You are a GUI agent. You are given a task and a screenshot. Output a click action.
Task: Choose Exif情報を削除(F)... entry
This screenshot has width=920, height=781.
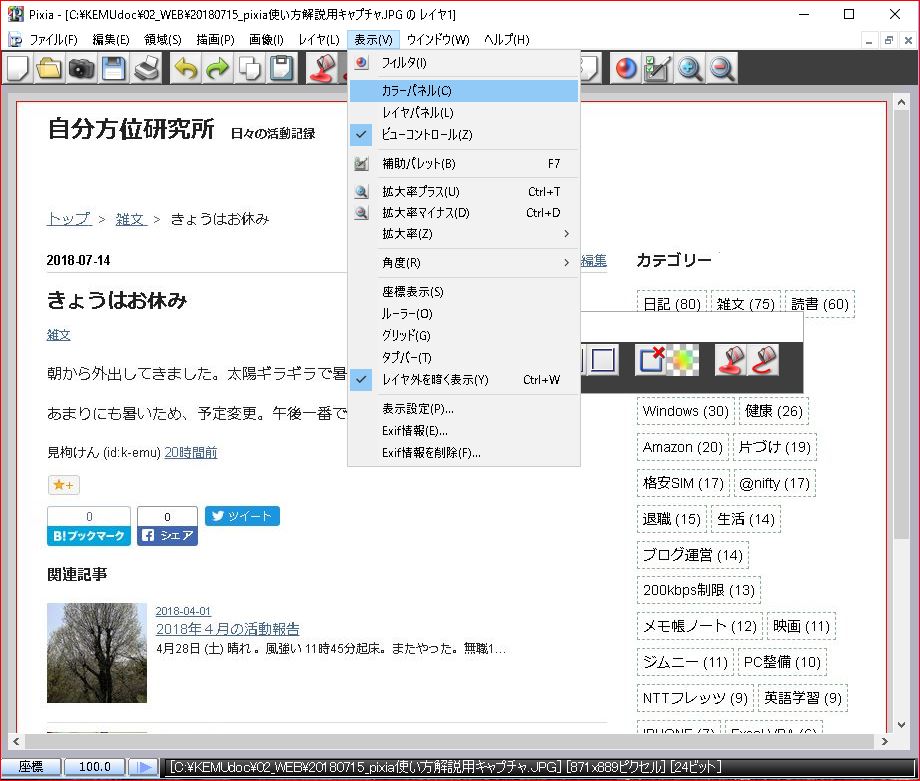point(464,453)
